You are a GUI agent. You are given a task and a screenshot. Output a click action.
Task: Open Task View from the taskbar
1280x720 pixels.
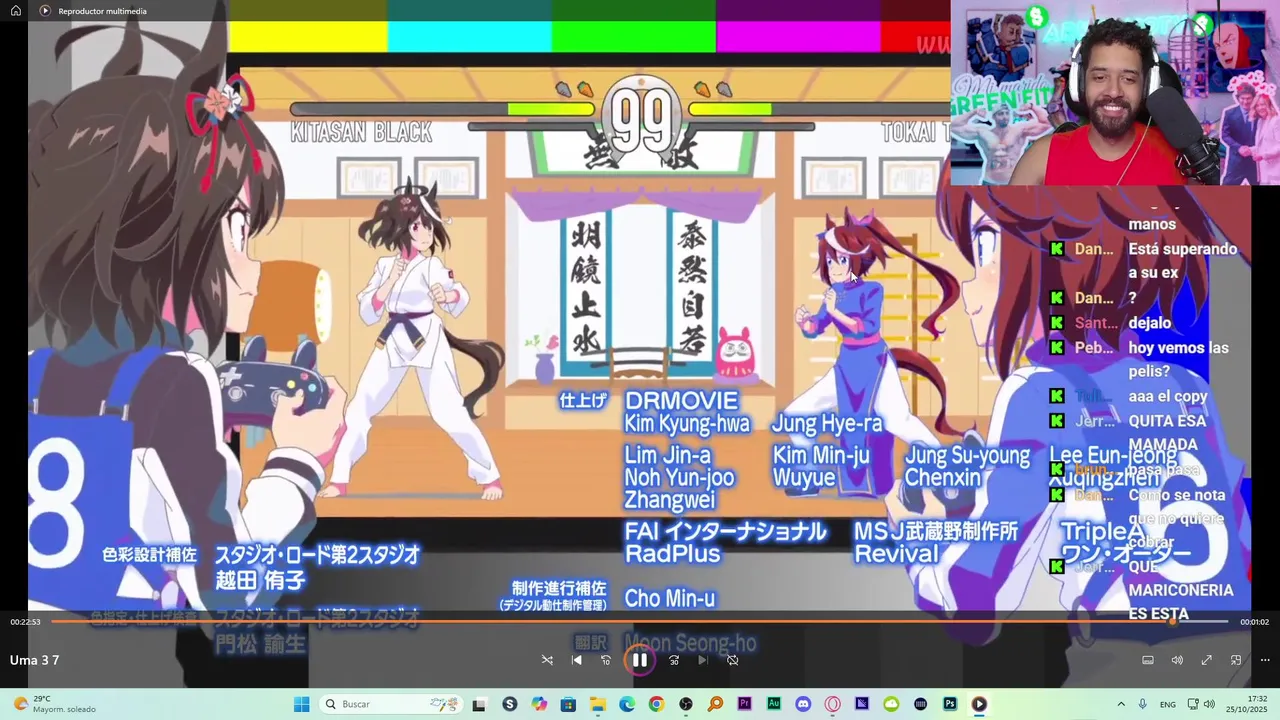click(479, 704)
